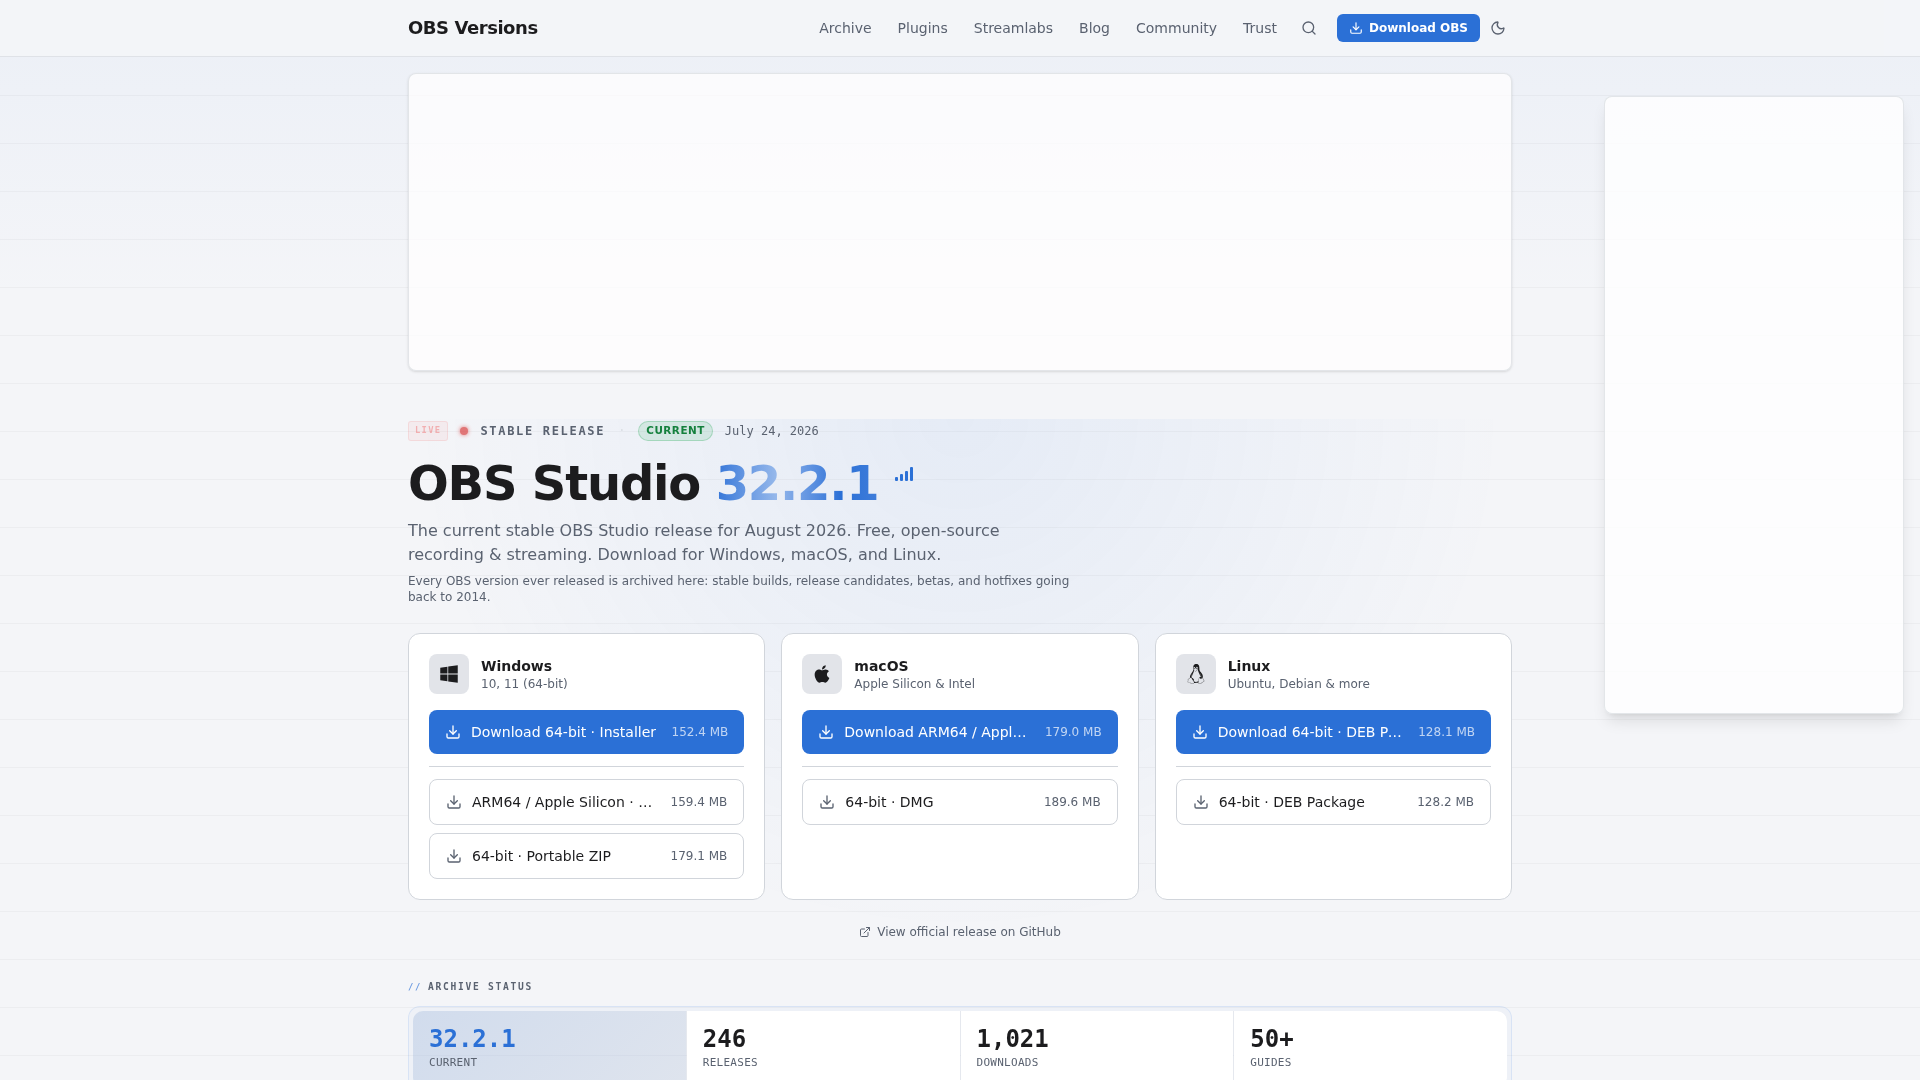View official release on GitHub
Image resolution: width=1920 pixels, height=1080 pixels.
(x=960, y=932)
